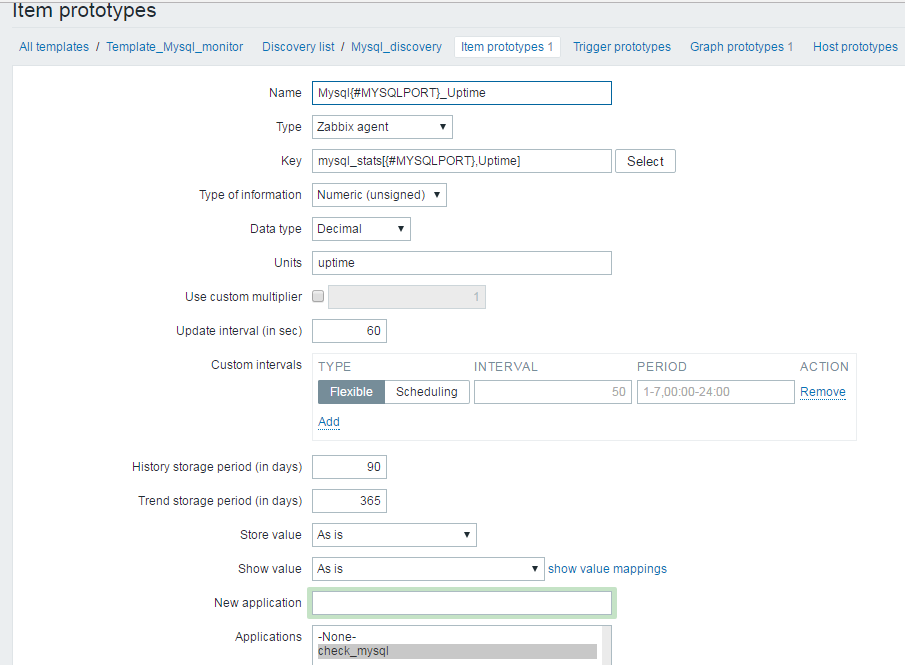Open the Mysql_discovery rule link
This screenshot has width=905, height=665.
pos(396,47)
